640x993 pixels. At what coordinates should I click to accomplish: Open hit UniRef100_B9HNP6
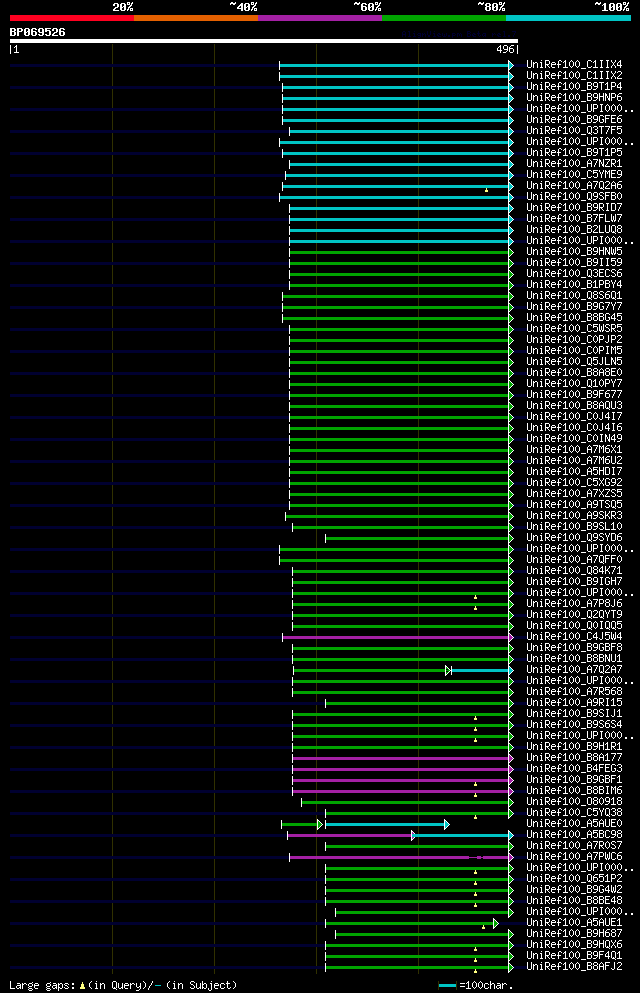coord(574,98)
